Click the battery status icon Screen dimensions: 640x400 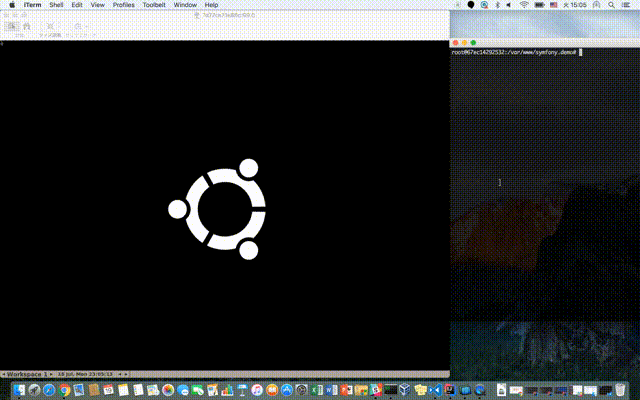[540, 5]
